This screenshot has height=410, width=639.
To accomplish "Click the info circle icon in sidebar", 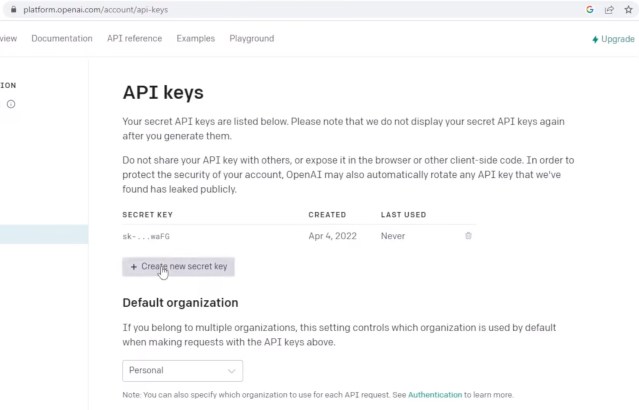I will (10, 104).
